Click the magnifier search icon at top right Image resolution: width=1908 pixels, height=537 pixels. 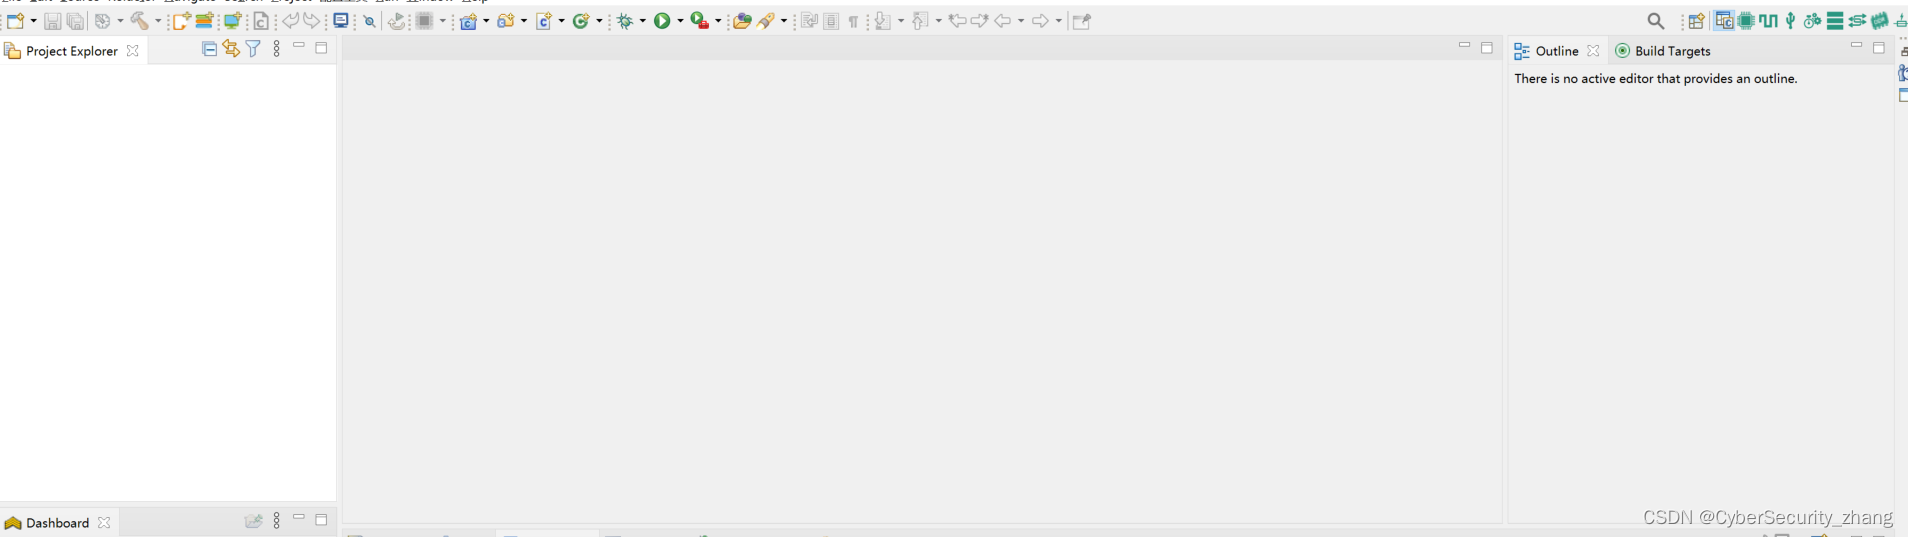(x=1656, y=21)
